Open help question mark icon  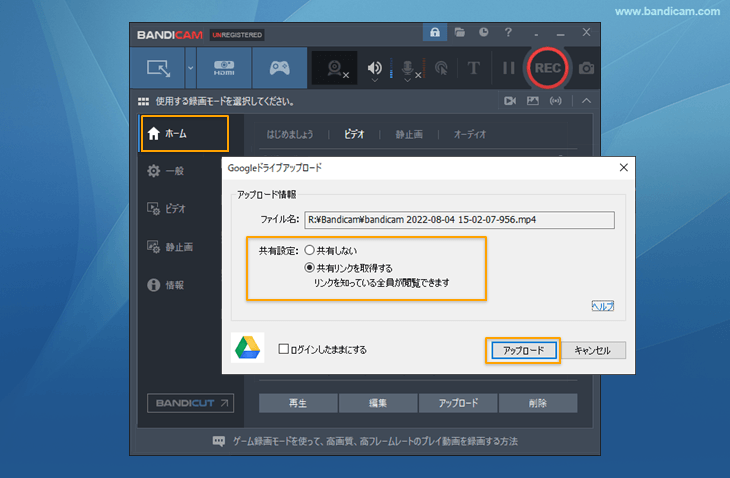pyautogui.click(x=508, y=32)
